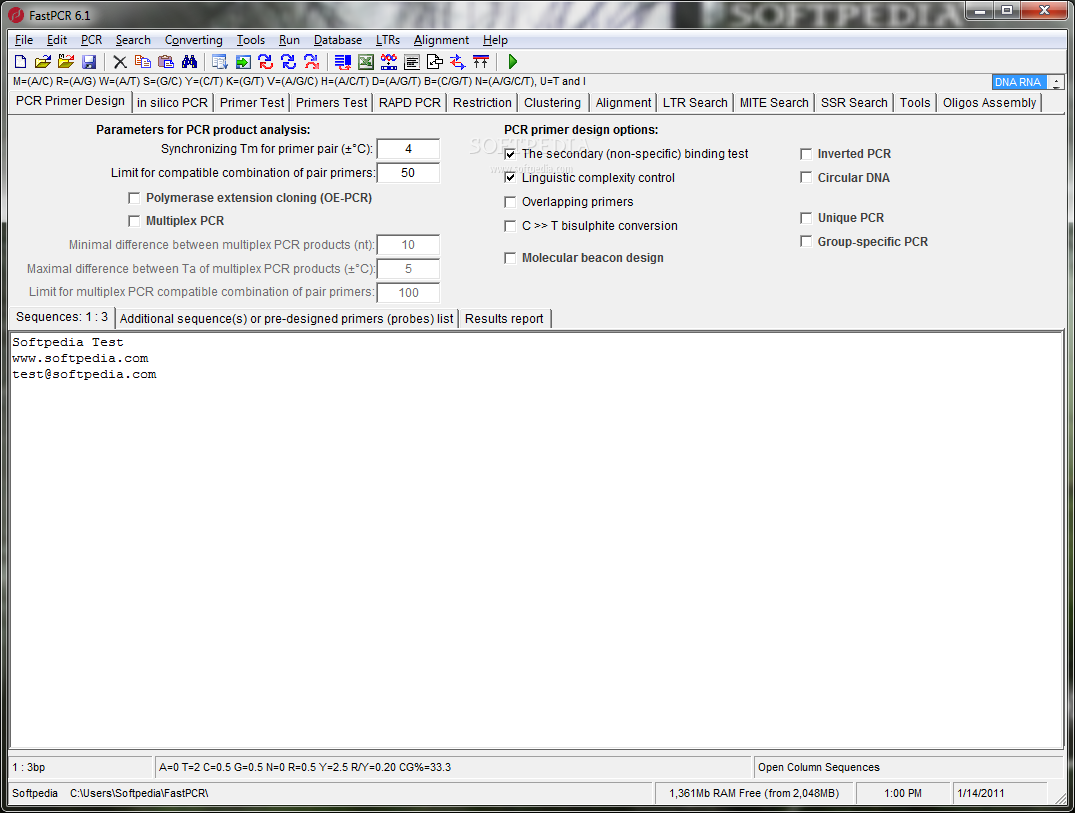This screenshot has width=1075, height=813.
Task: Click the first red-blue circular arrows icon
Action: pos(265,62)
